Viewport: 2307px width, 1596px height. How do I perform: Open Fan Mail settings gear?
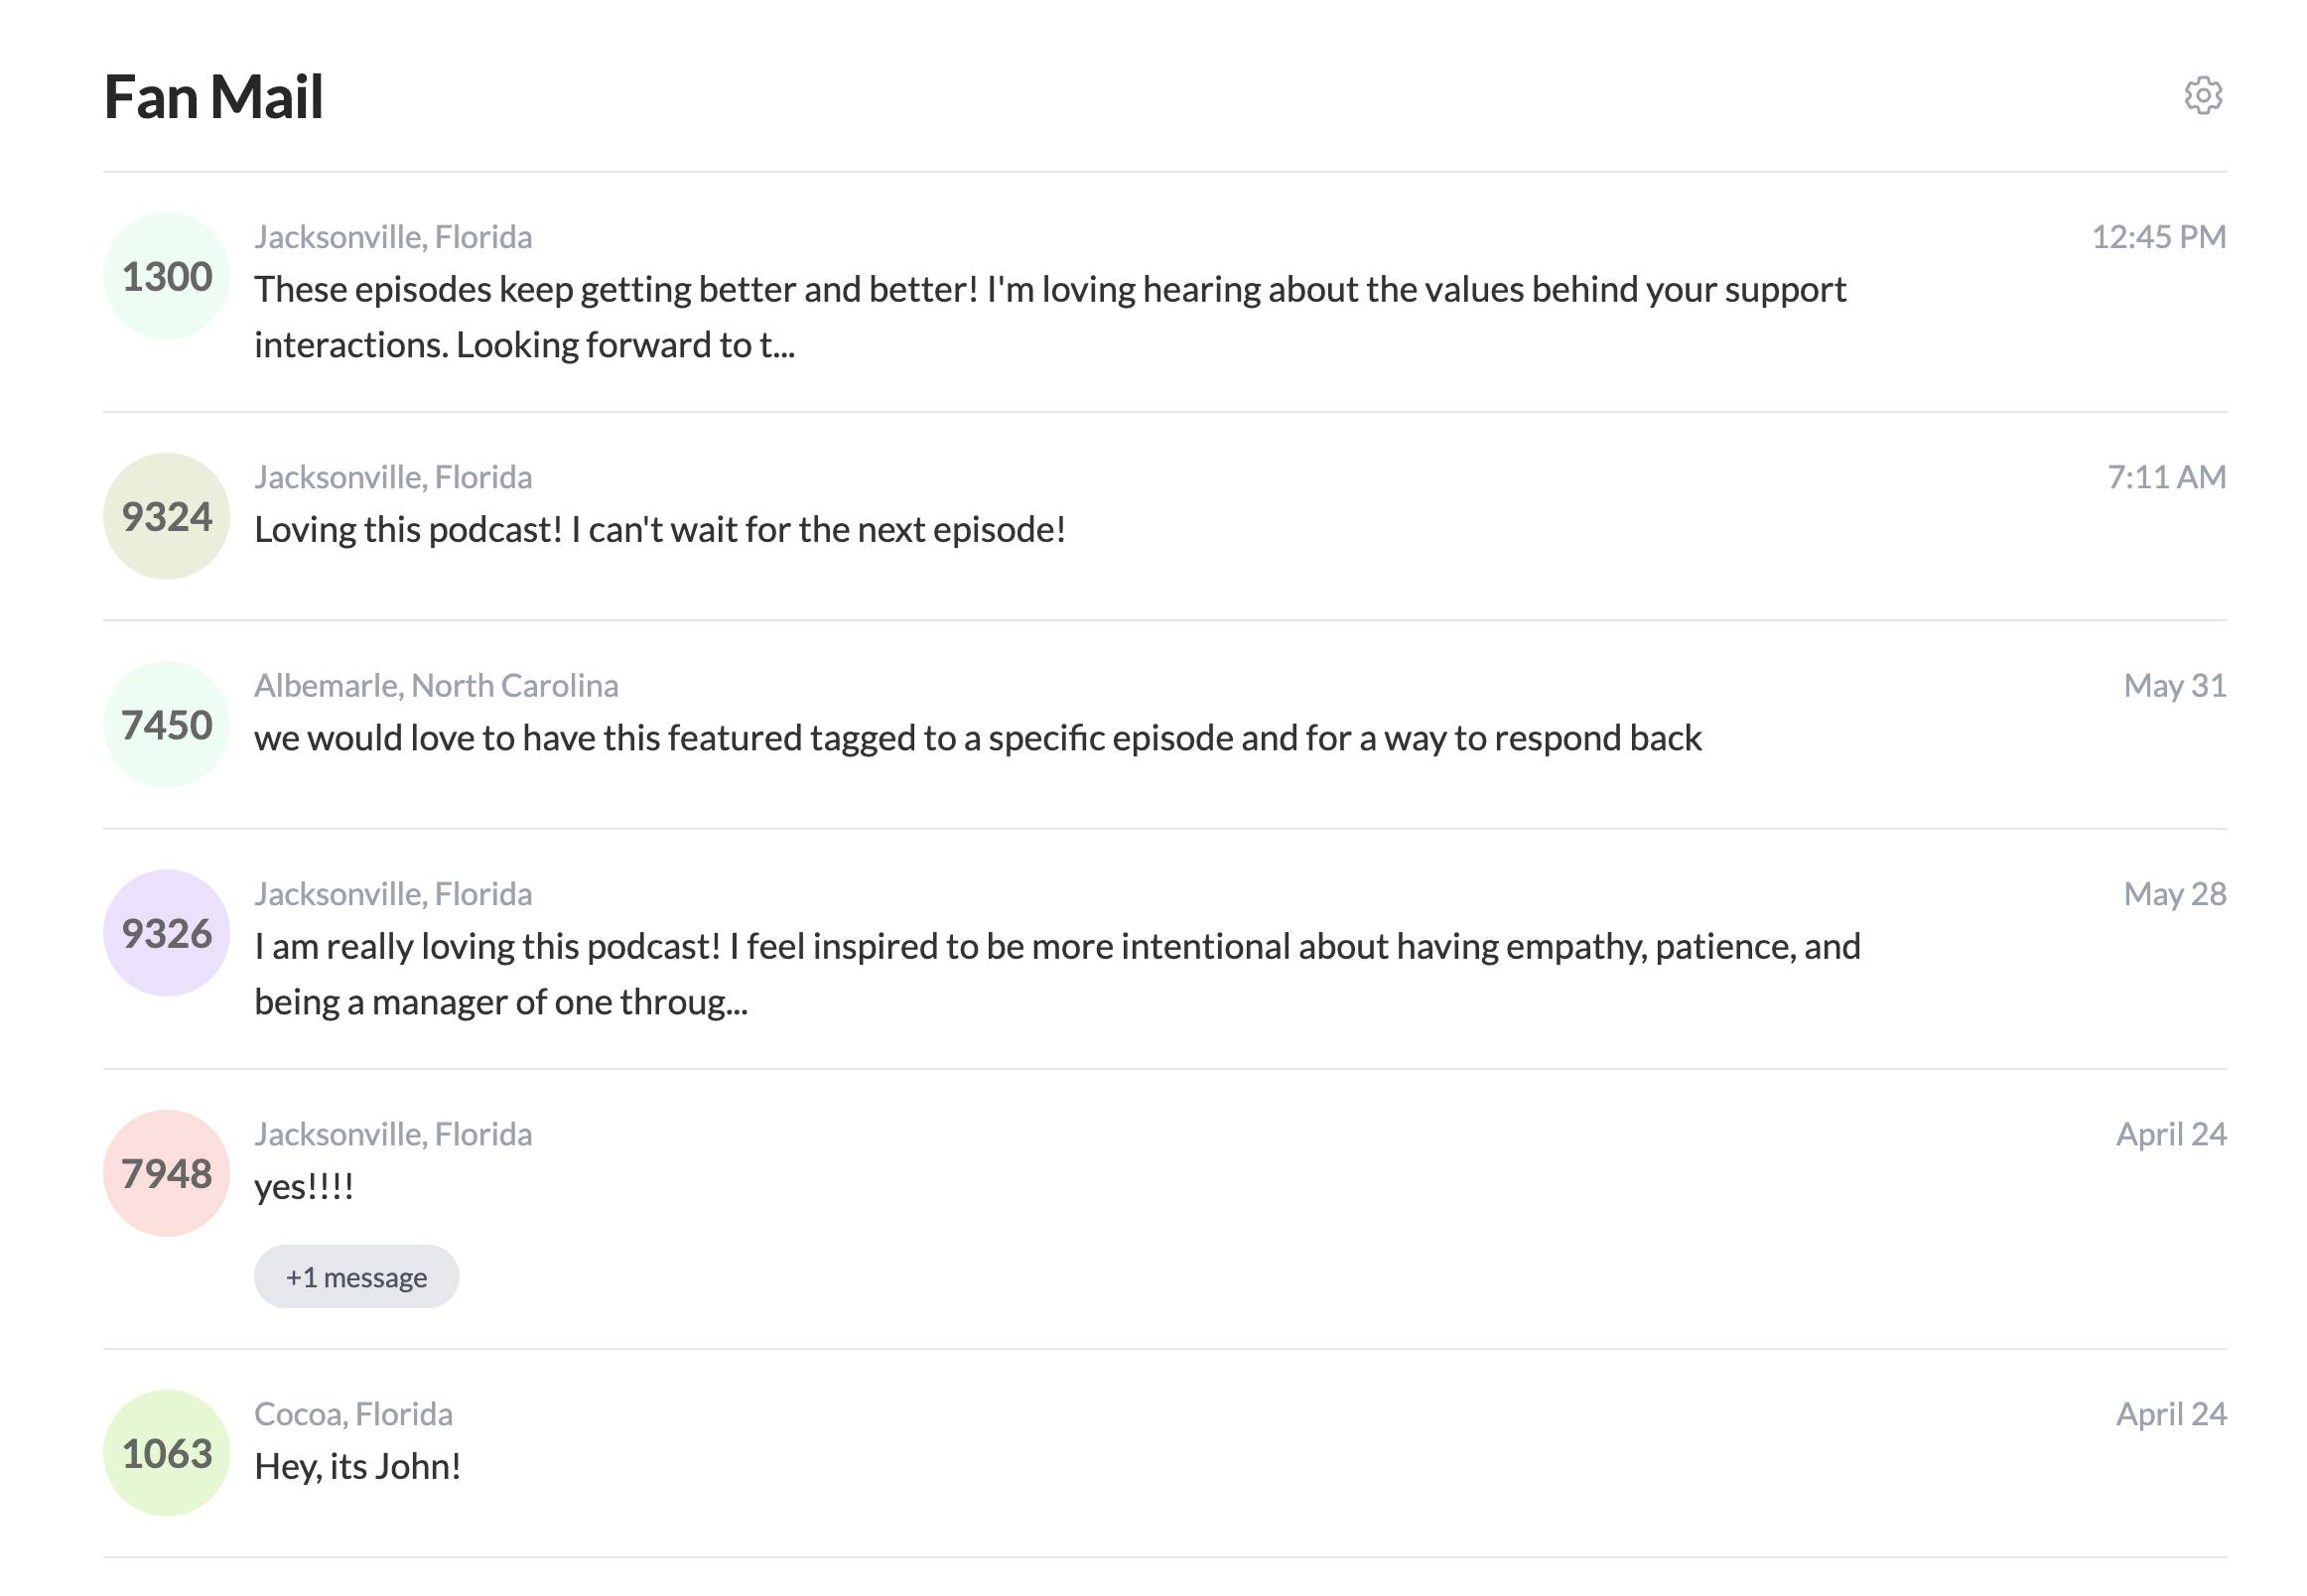tap(2201, 96)
